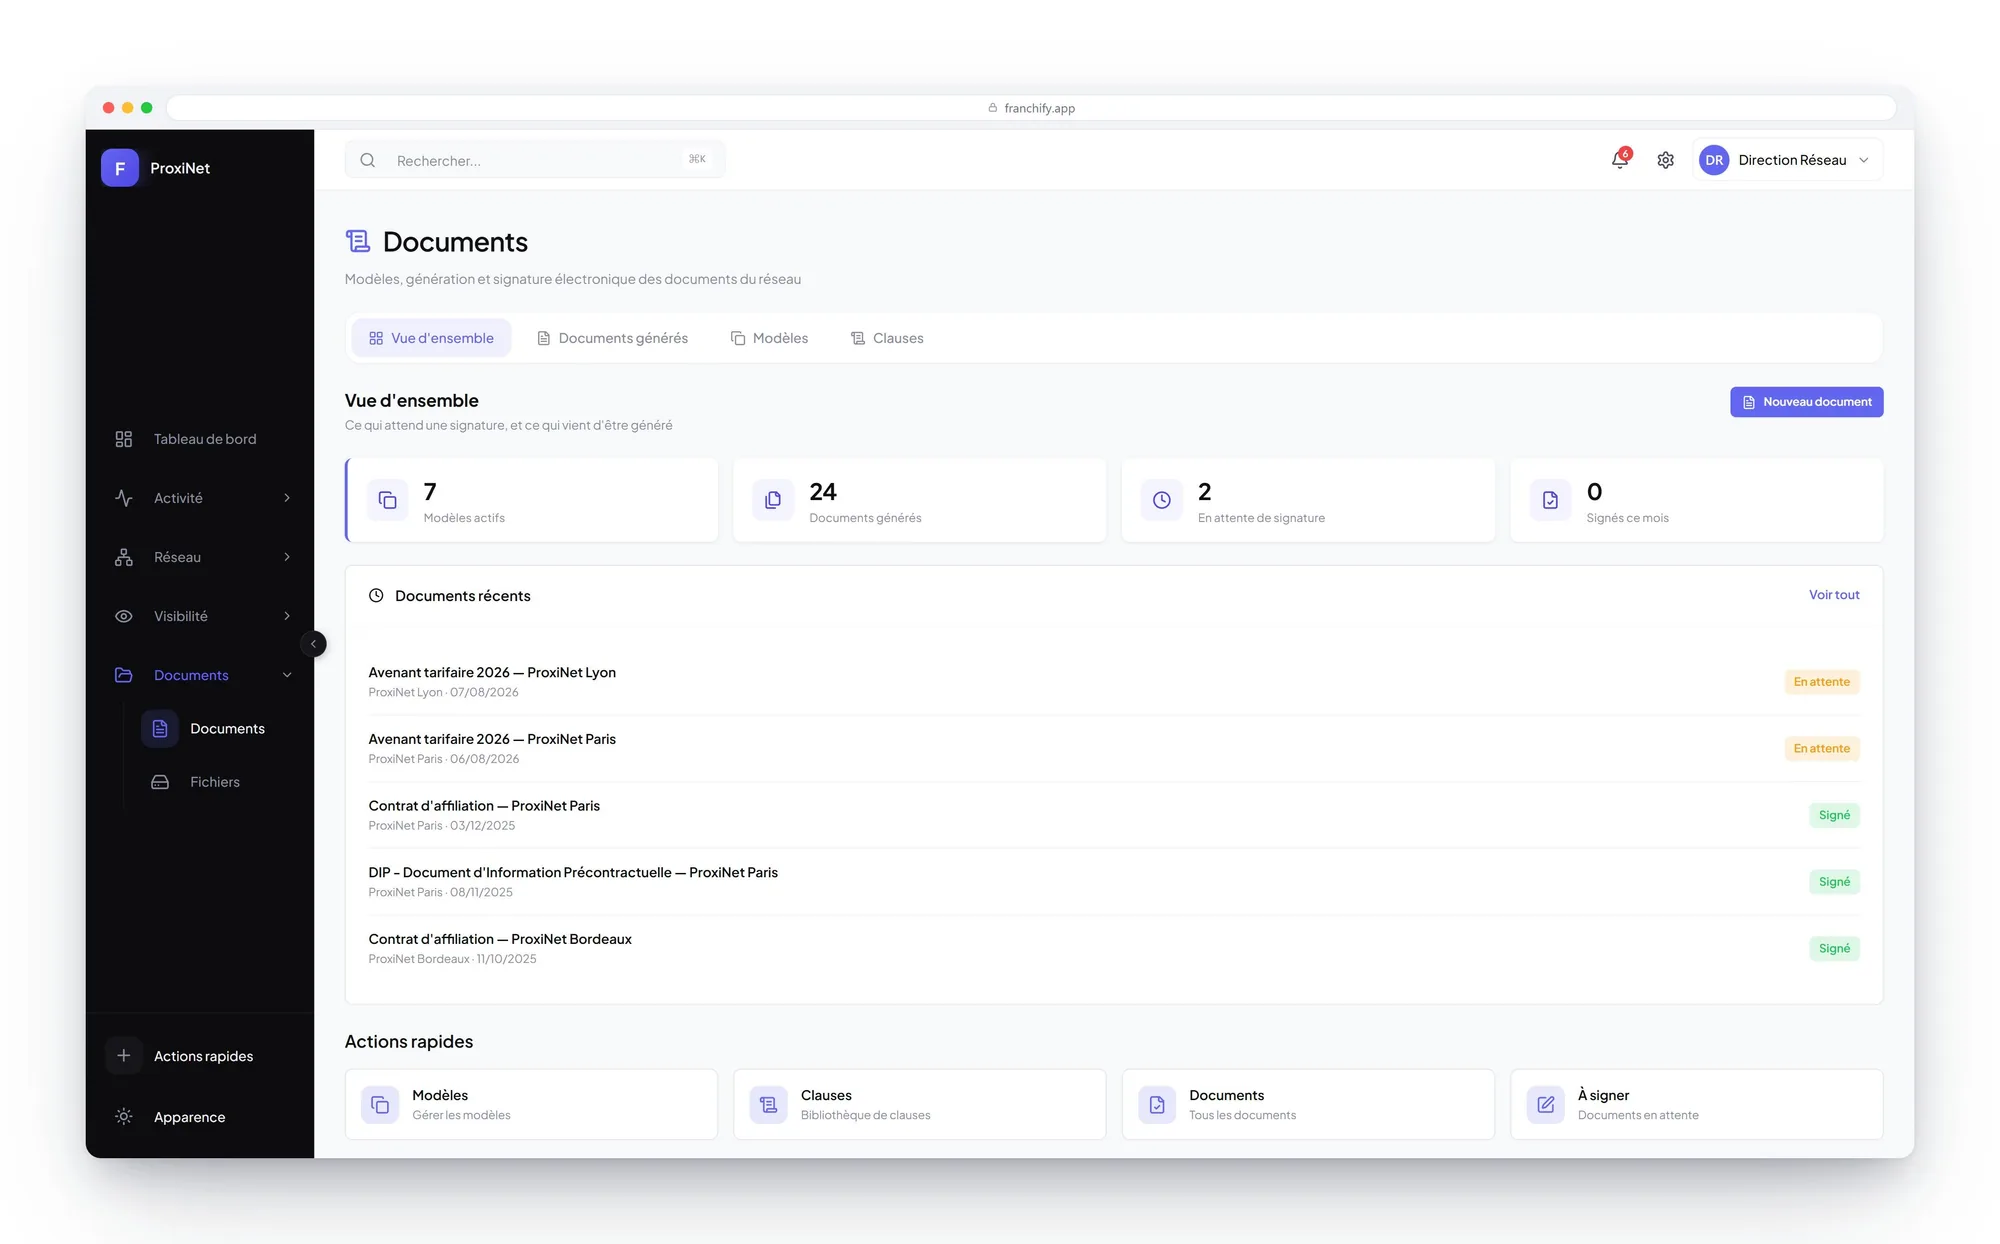Screen dimensions: 2000x1244
Task: Click Signé badge on ProxiNet Bordeaux row
Action: pos(1834,949)
